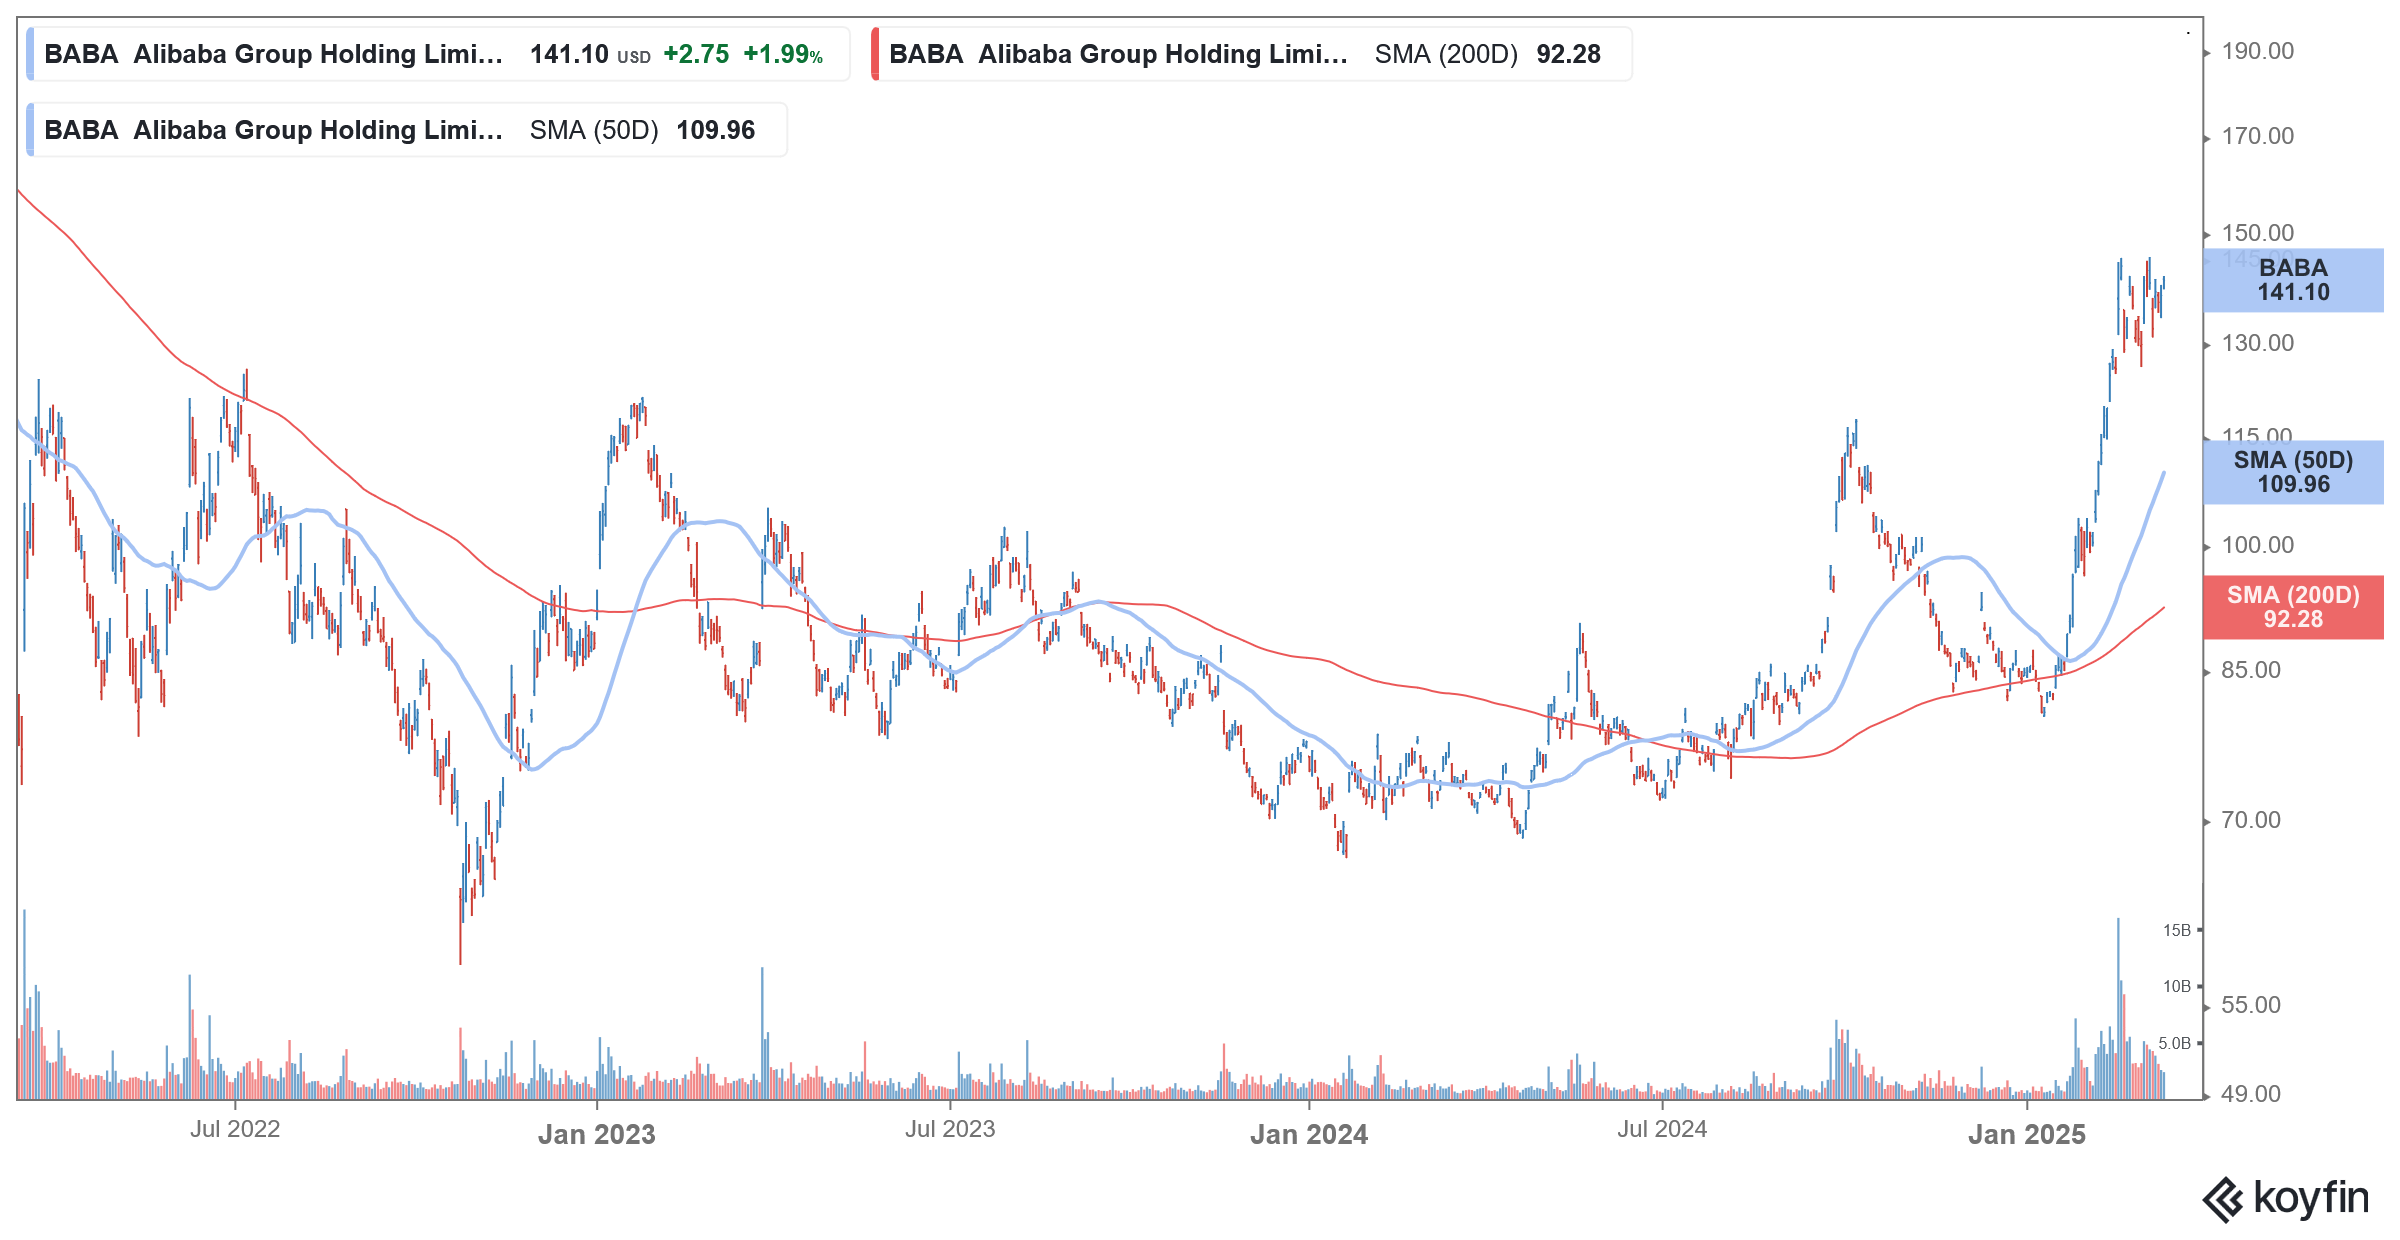Click the BABA price legend box showing 141.10
This screenshot has width=2400, height=1240.
[438, 54]
